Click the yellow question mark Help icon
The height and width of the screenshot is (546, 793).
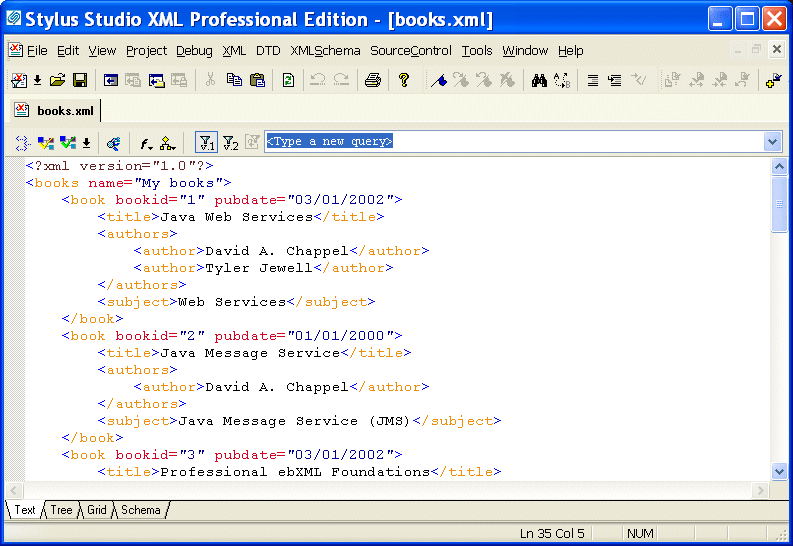pos(403,80)
